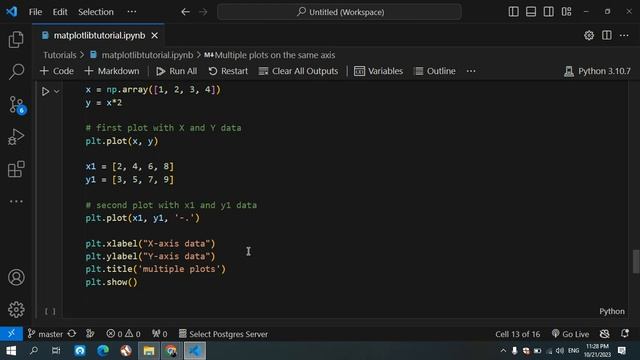640x360 pixels.
Task: Add a new Code cell
Action: click(57, 71)
